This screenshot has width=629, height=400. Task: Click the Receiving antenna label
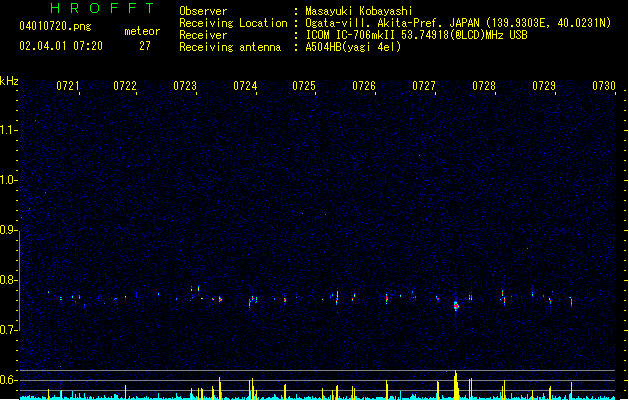230,47
